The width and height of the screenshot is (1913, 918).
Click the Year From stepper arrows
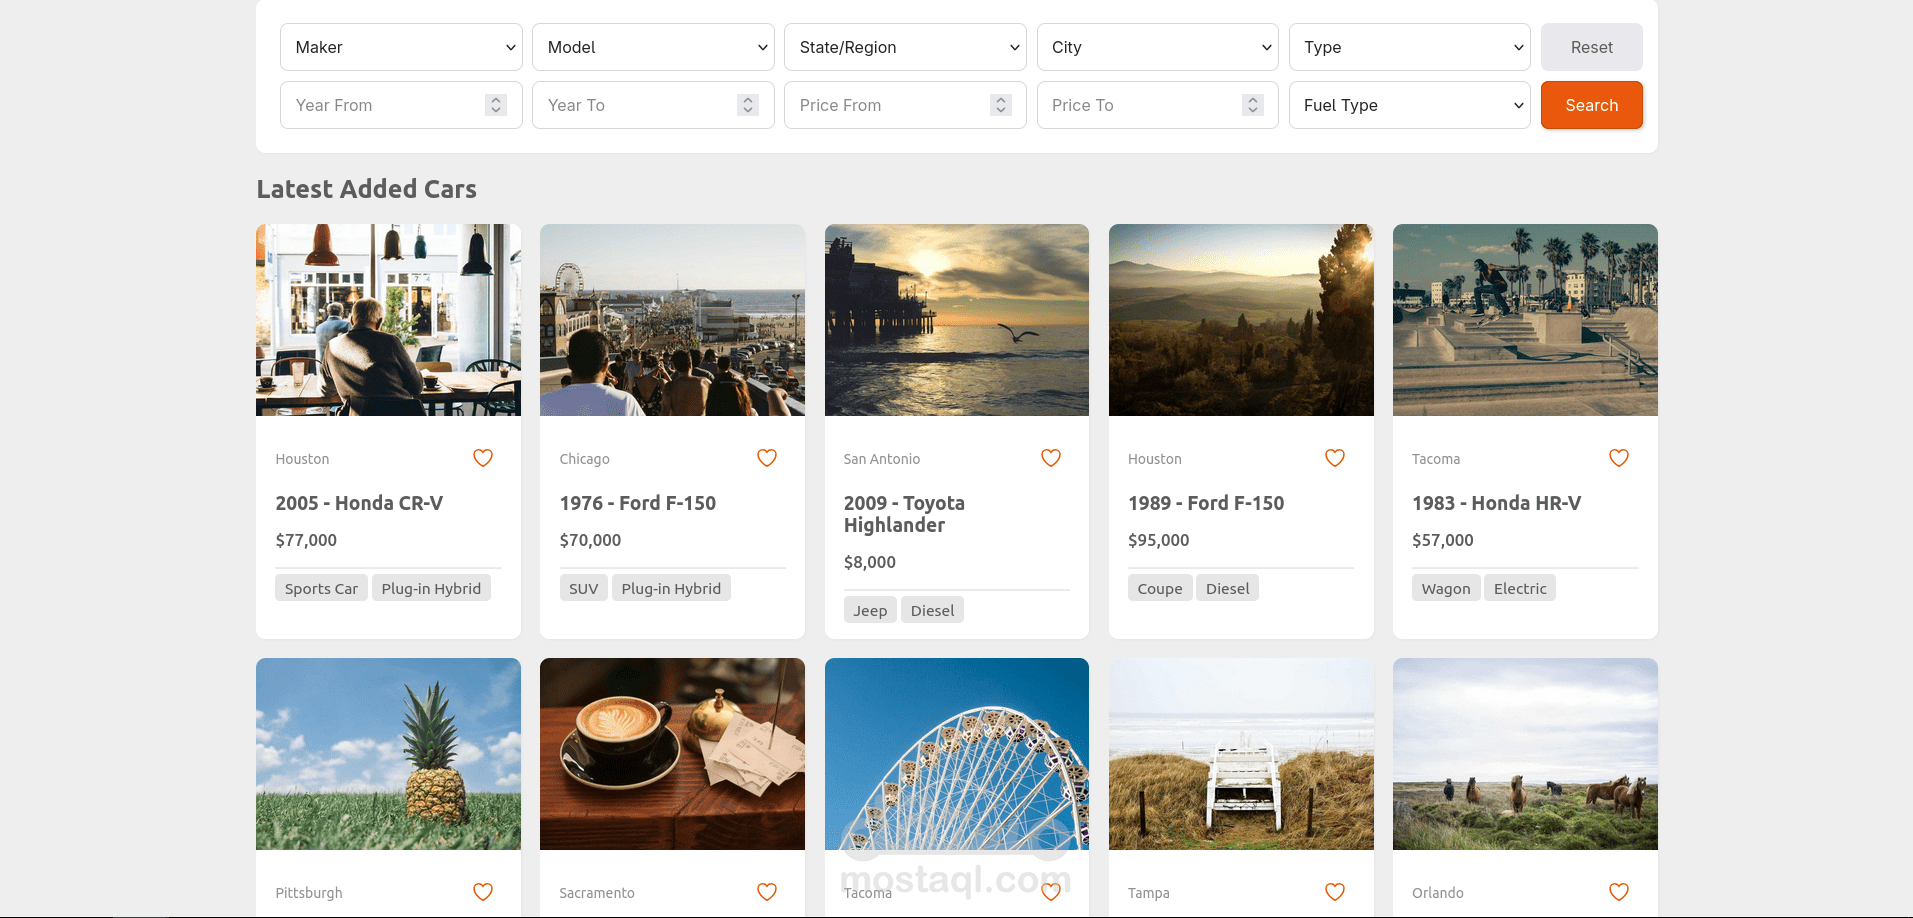point(496,105)
